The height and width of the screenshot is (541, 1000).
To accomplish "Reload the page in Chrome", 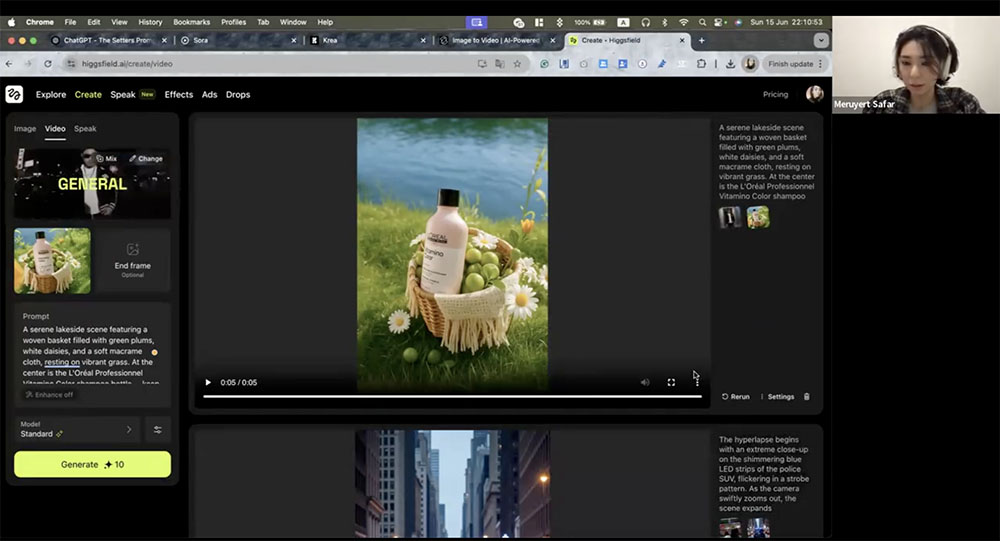I will (49, 63).
